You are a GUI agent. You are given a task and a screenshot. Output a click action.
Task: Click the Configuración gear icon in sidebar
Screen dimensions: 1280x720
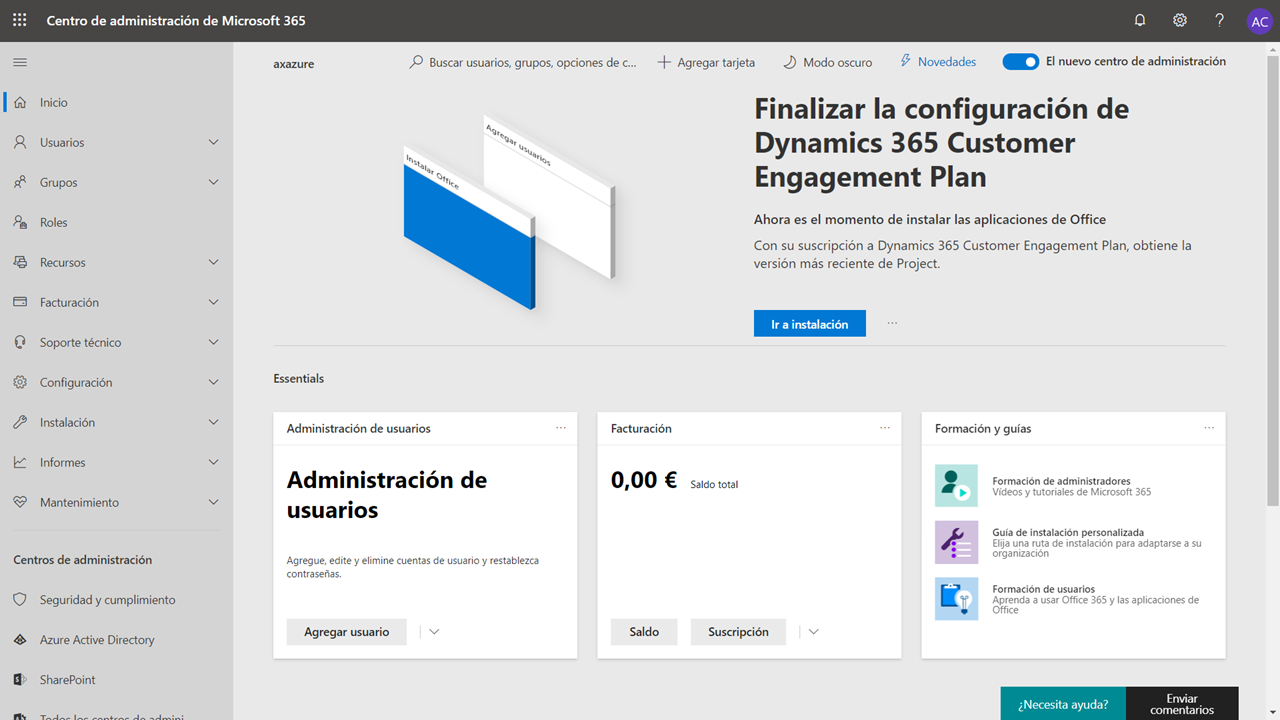[20, 382]
